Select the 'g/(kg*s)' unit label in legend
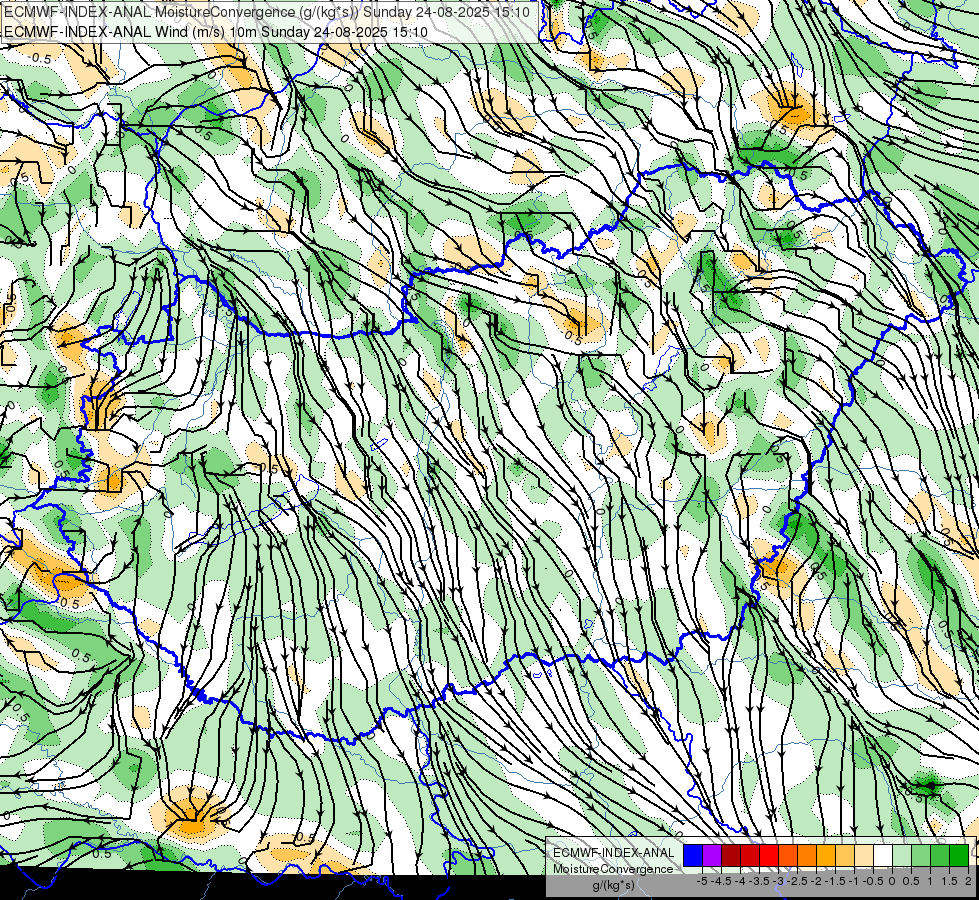This screenshot has width=979, height=900. coord(613,886)
